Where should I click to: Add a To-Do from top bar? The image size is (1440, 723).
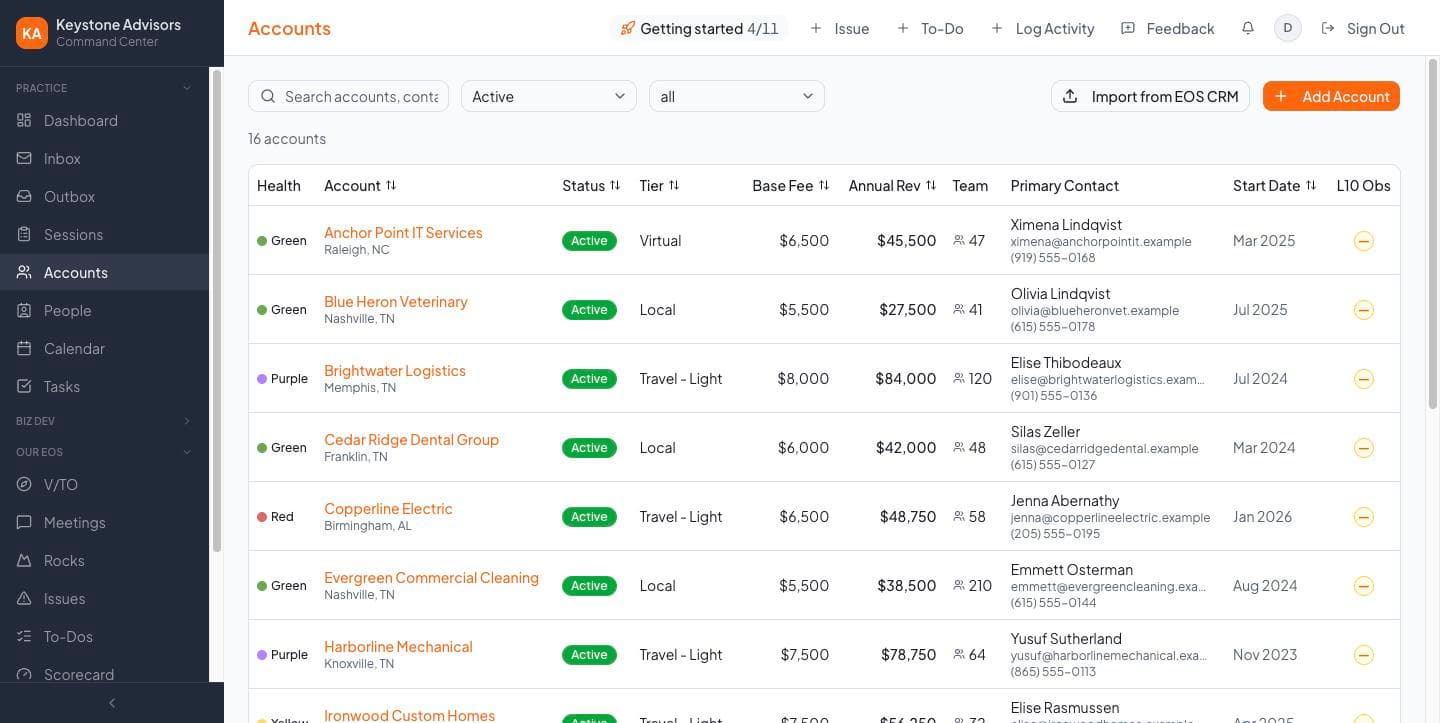point(930,28)
